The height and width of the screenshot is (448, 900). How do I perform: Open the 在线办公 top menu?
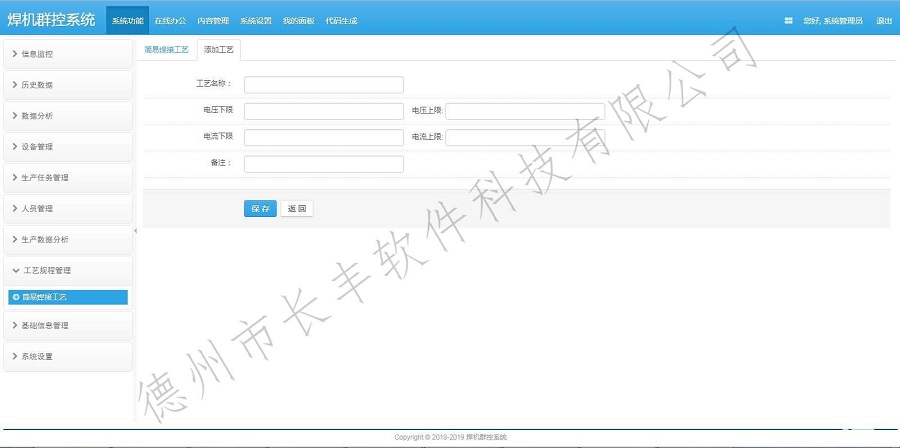(170, 20)
